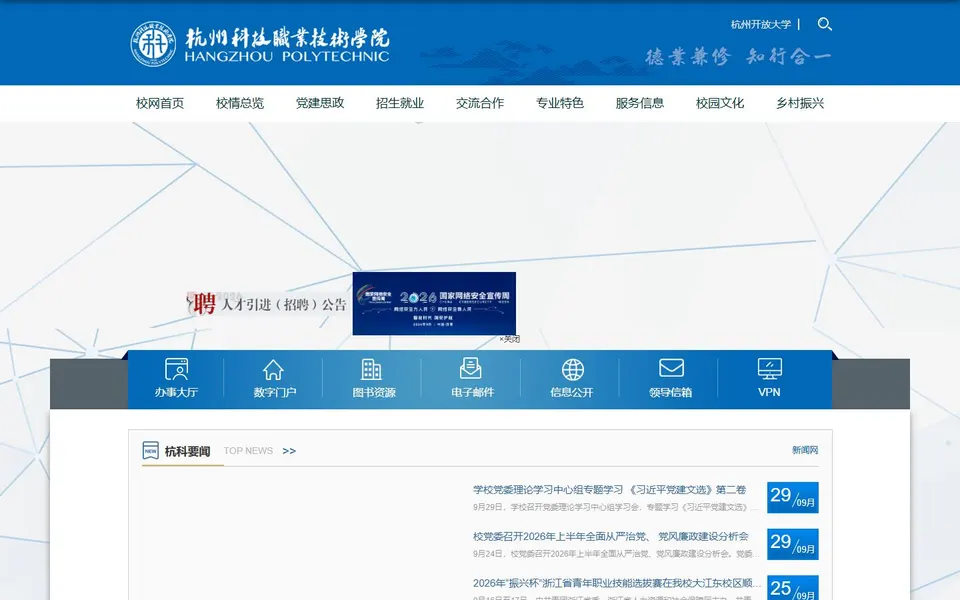960x600 pixels.
Task: Open the 校情总览 menu
Action: click(240, 103)
